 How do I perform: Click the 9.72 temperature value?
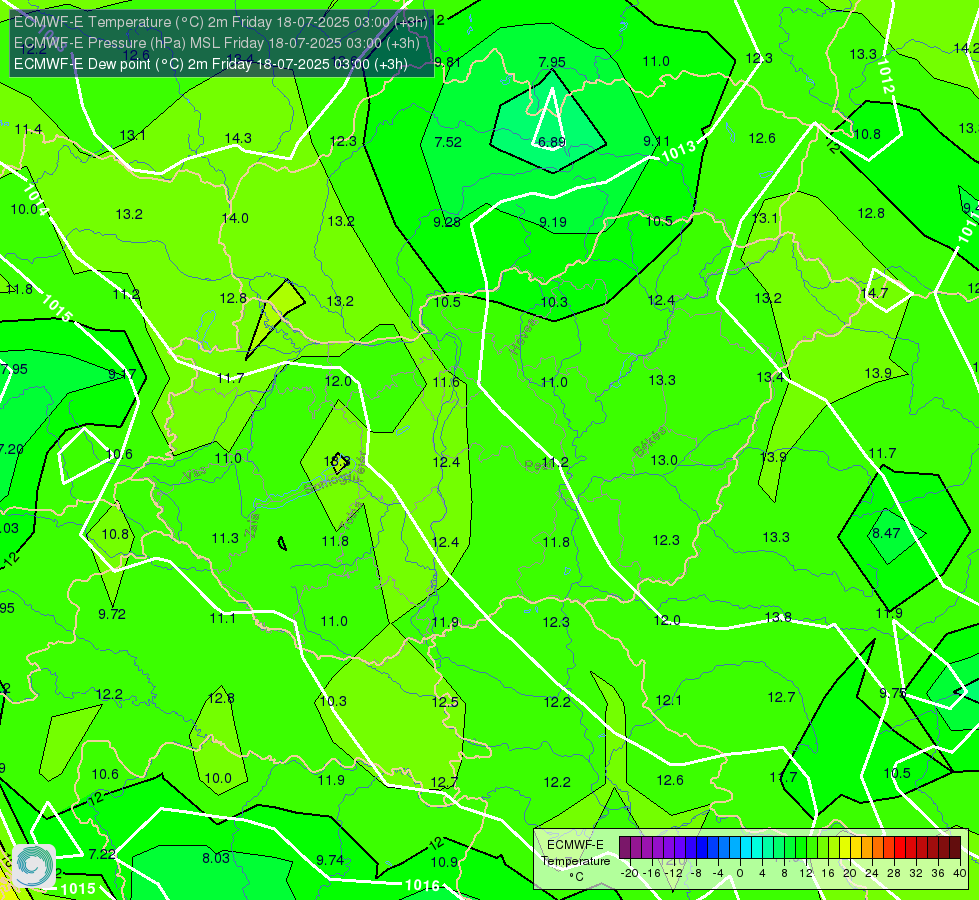pos(112,615)
